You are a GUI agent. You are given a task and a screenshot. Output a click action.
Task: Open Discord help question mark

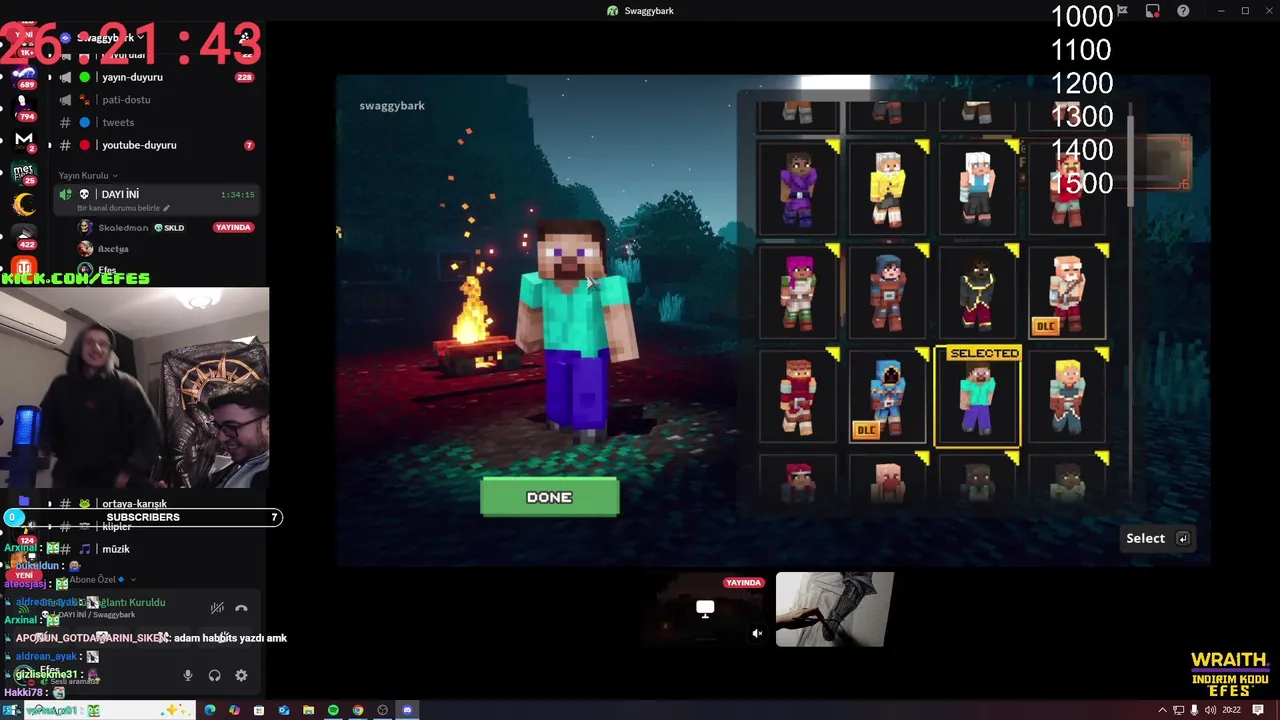[1183, 11]
